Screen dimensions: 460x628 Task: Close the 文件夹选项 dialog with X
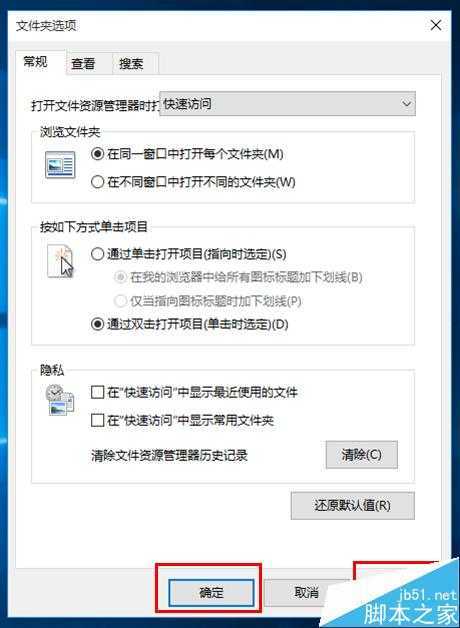pos(436,25)
